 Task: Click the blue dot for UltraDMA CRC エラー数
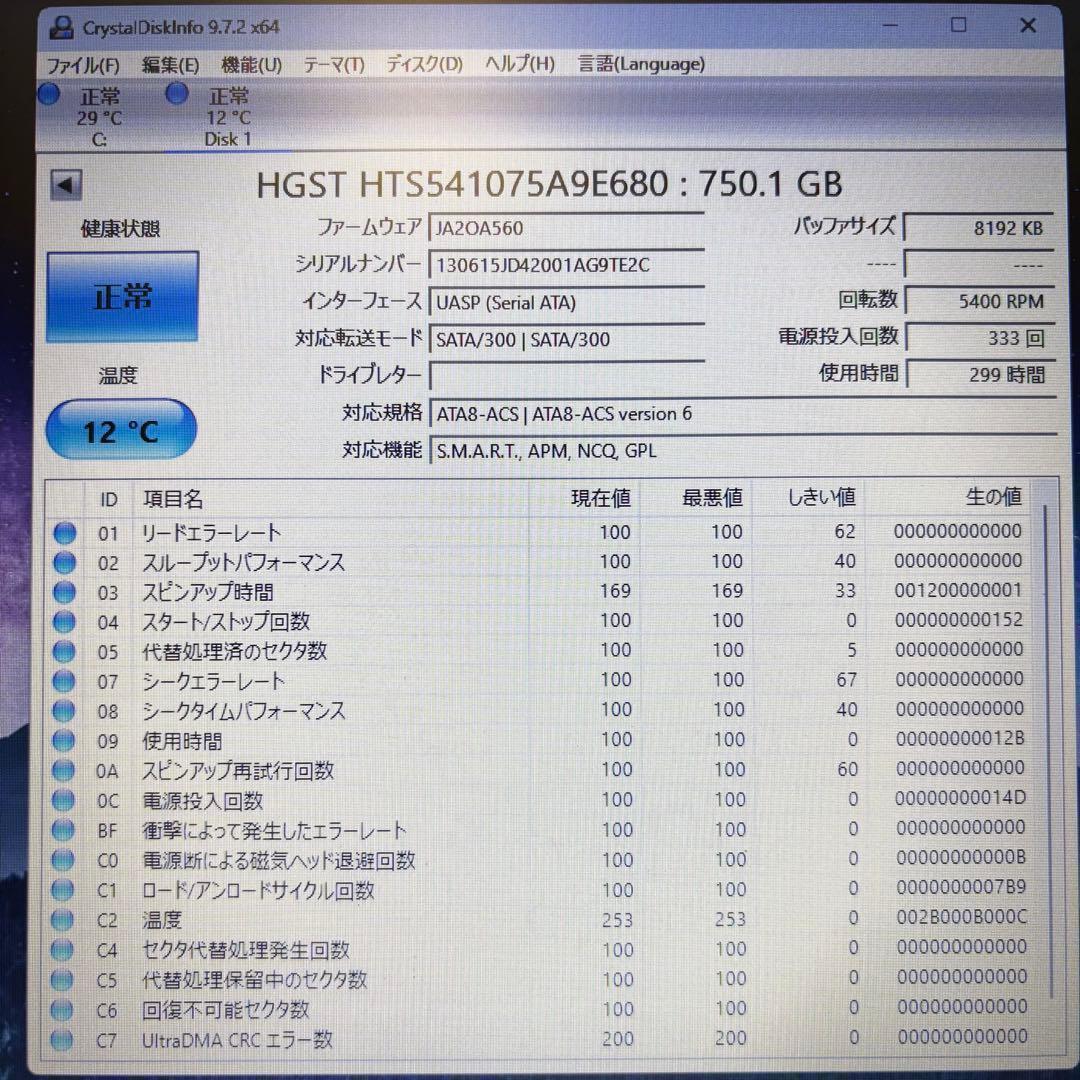pyautogui.click(x=62, y=1040)
